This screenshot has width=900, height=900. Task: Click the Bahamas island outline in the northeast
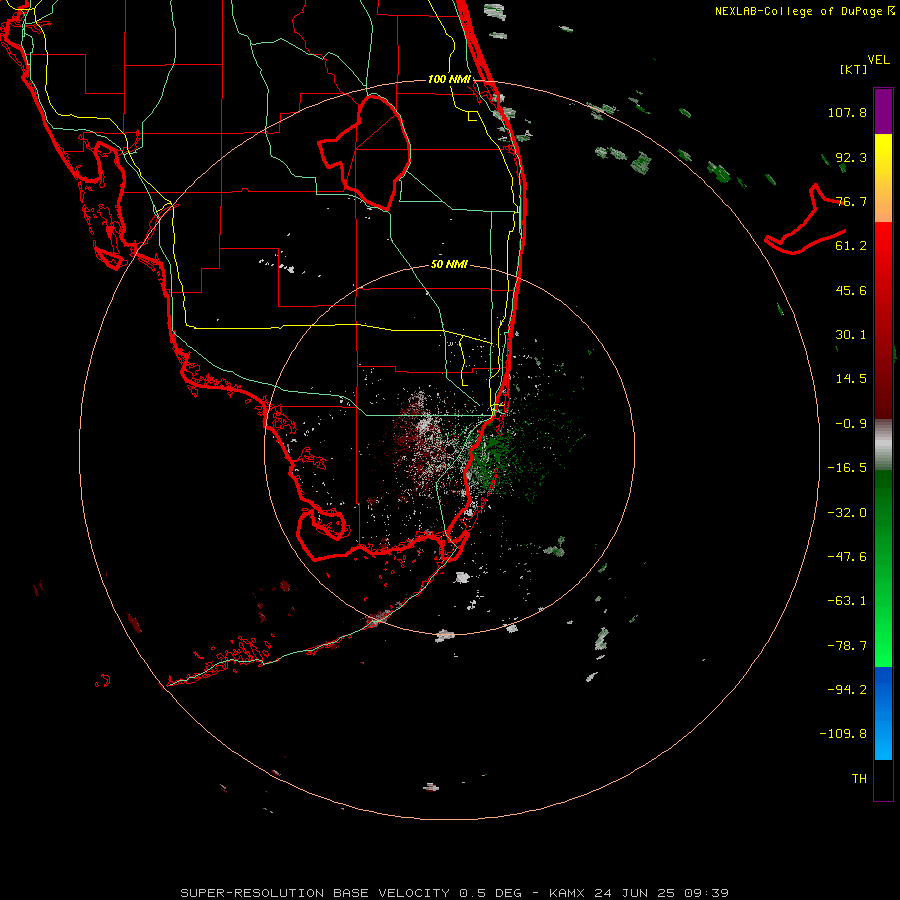tap(805, 219)
